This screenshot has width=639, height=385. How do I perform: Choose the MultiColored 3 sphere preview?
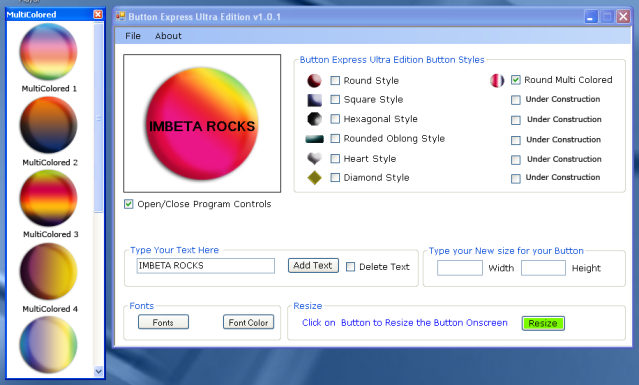(48, 198)
